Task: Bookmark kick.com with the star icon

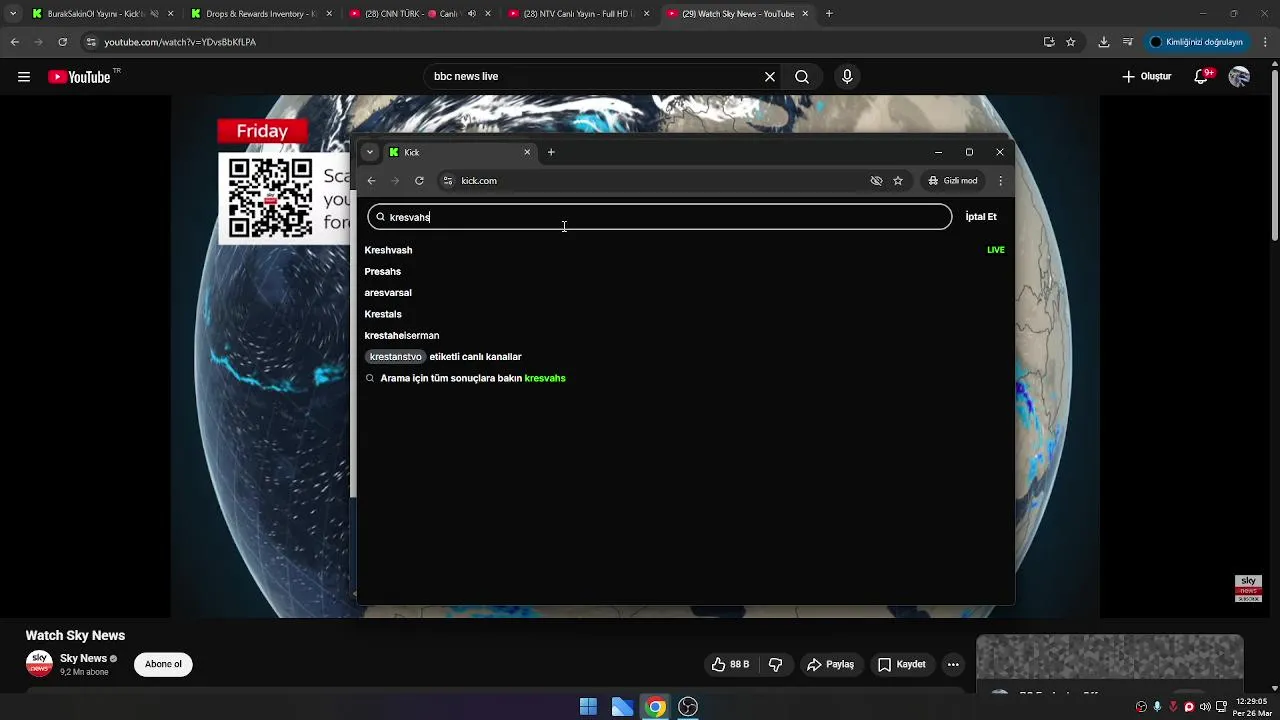Action: click(898, 181)
